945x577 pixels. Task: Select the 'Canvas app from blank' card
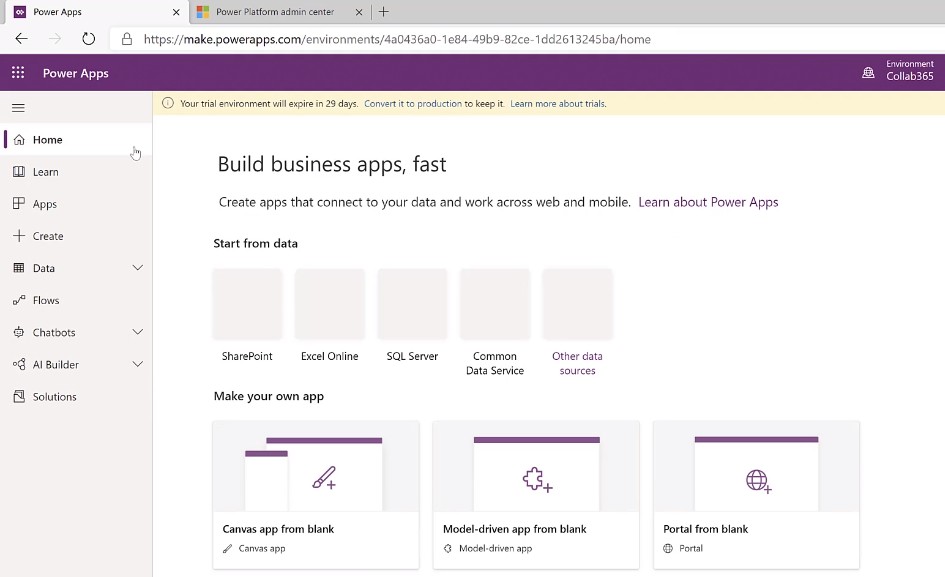pyautogui.click(x=316, y=495)
